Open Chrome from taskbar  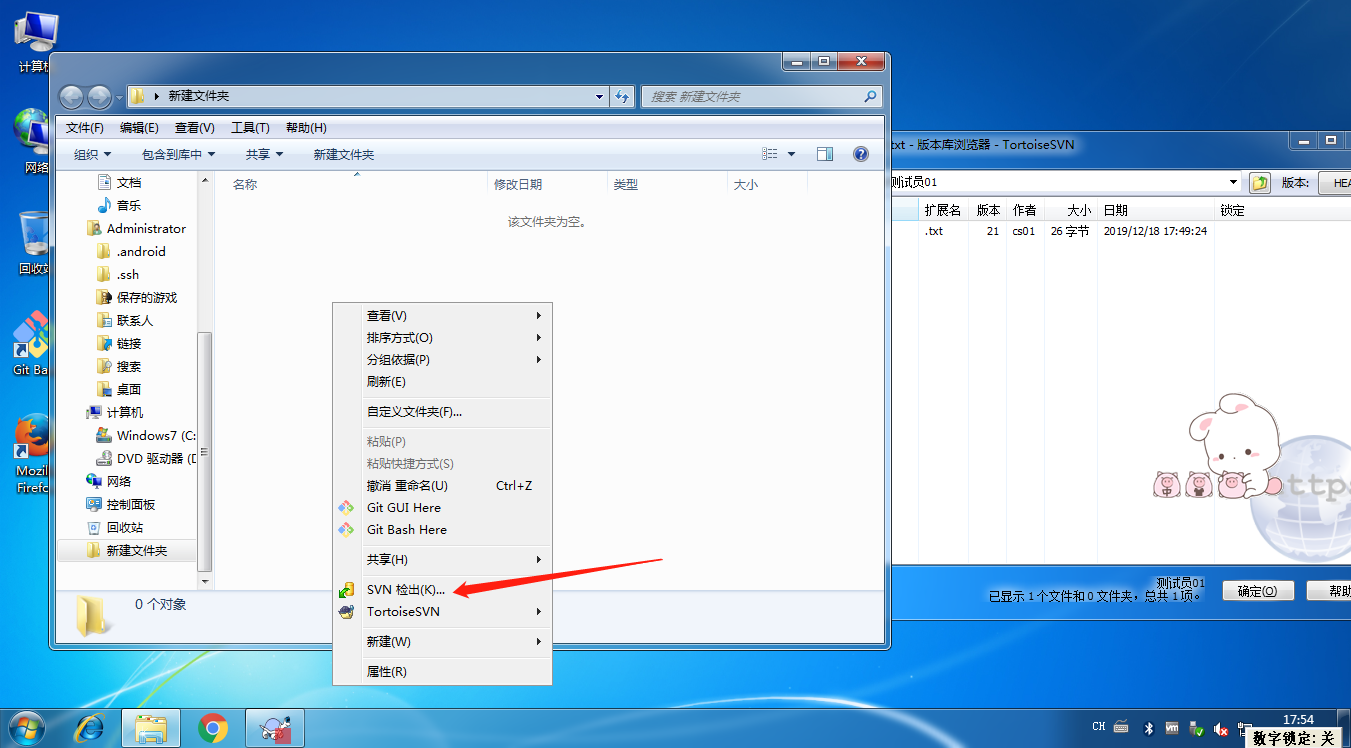click(212, 728)
